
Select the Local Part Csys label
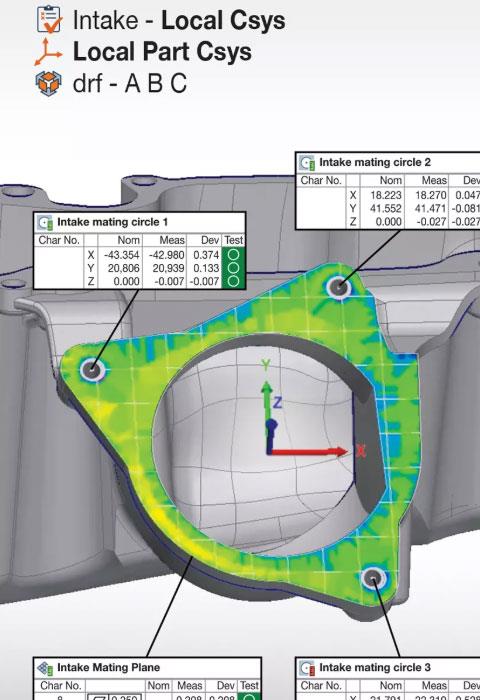coord(162,51)
